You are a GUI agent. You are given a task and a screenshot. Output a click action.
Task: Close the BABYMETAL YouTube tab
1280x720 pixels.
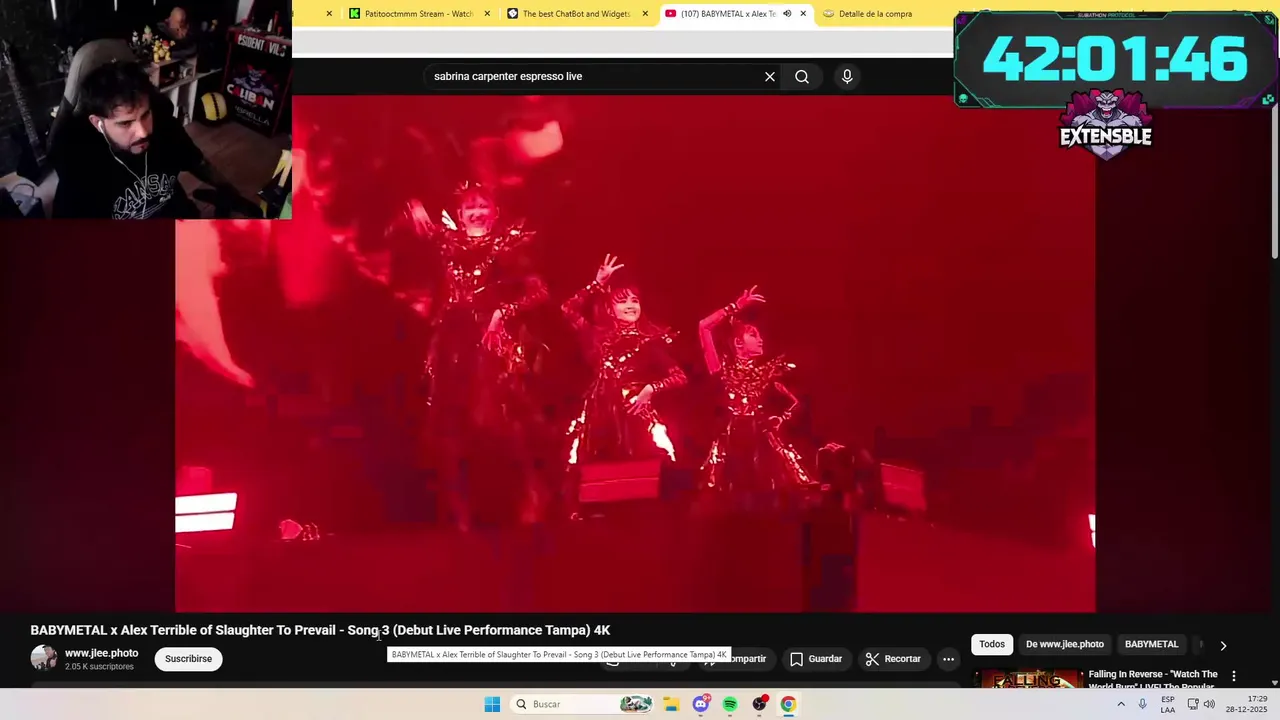point(803,14)
